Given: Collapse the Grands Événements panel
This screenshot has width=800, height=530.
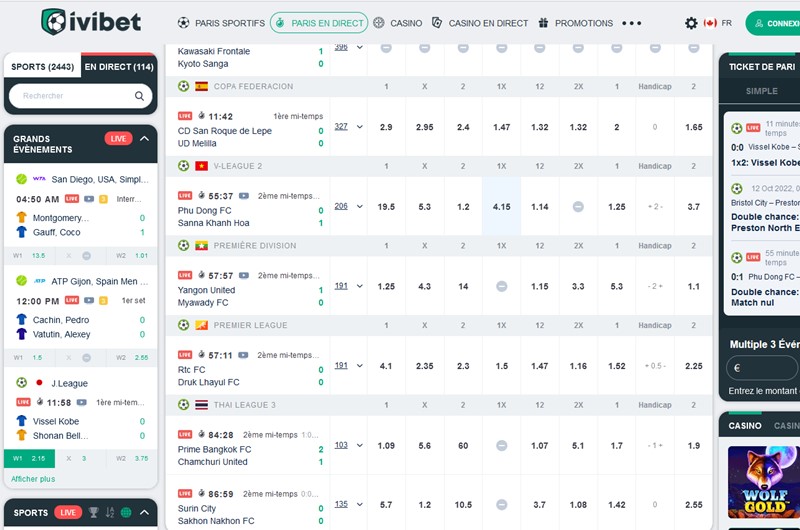Looking at the screenshot, I should 145,139.
